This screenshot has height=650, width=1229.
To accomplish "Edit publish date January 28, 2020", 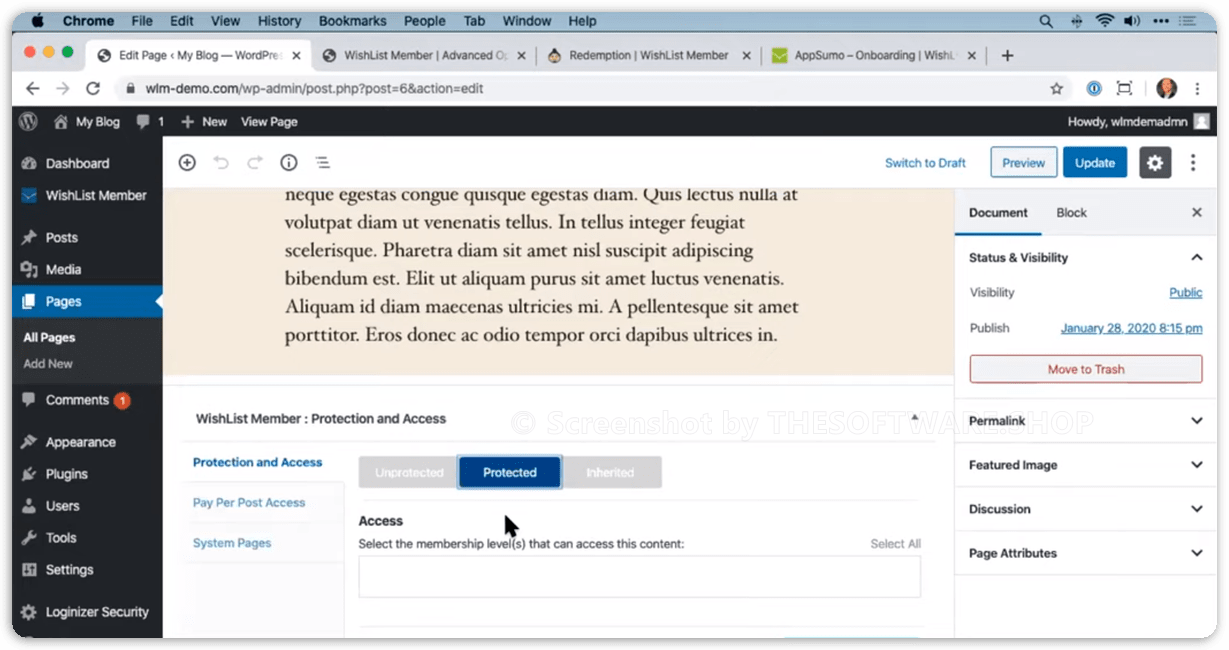I will pos(1131,328).
